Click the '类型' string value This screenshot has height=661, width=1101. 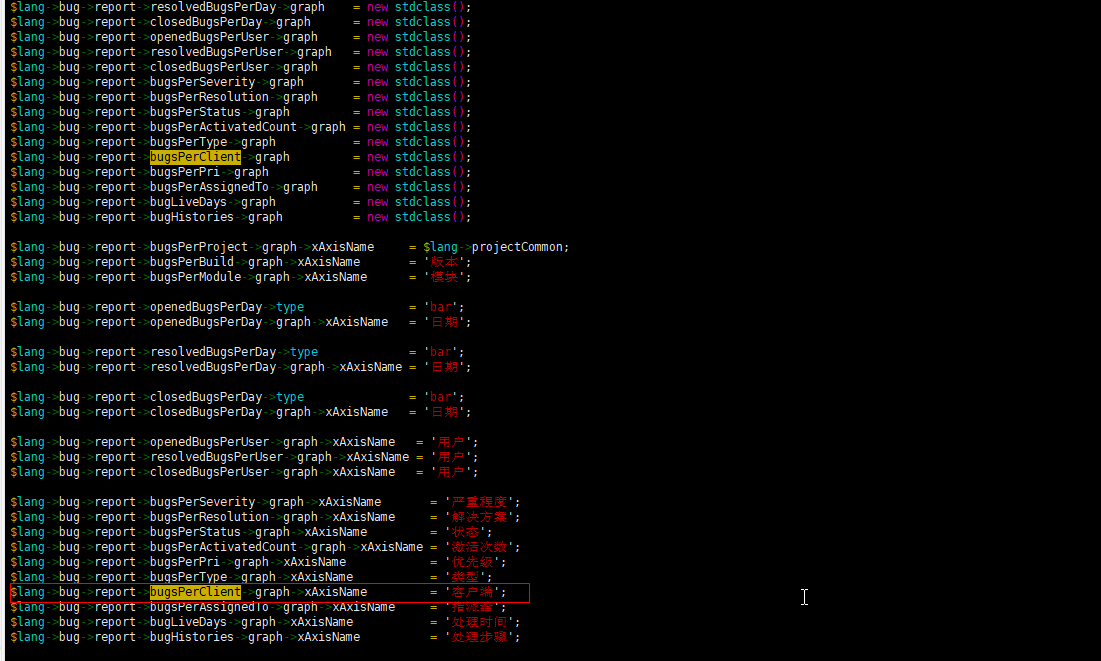point(466,577)
